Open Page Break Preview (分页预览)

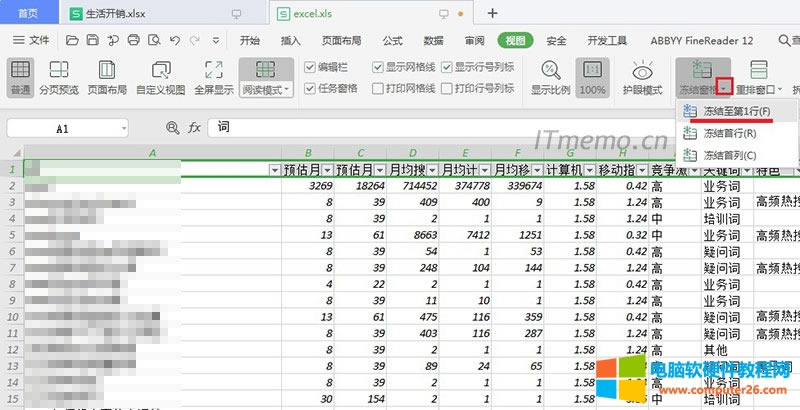point(60,77)
